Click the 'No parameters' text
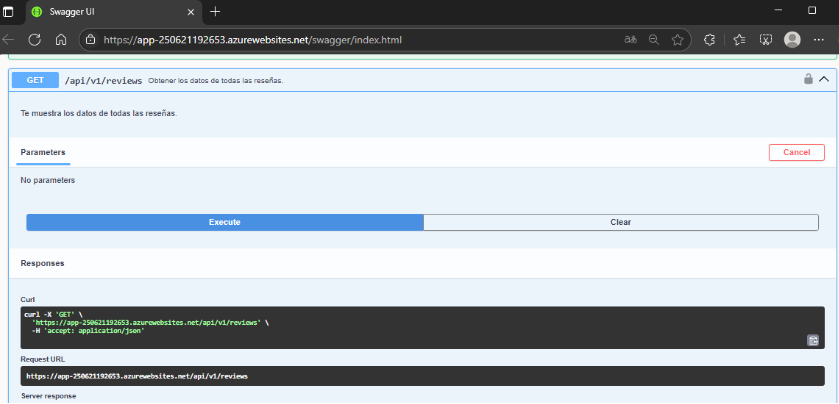839x404 pixels. pos(48,180)
